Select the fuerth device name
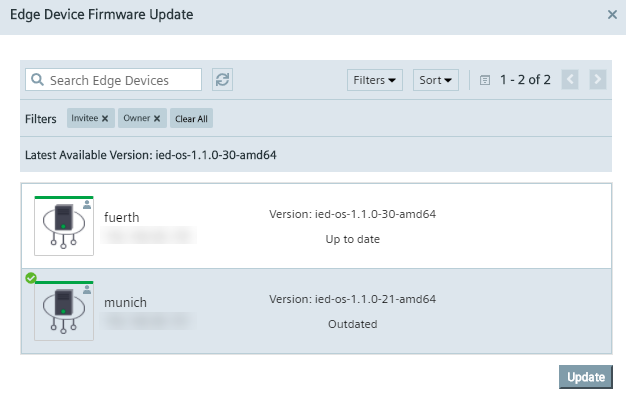 coord(122,218)
